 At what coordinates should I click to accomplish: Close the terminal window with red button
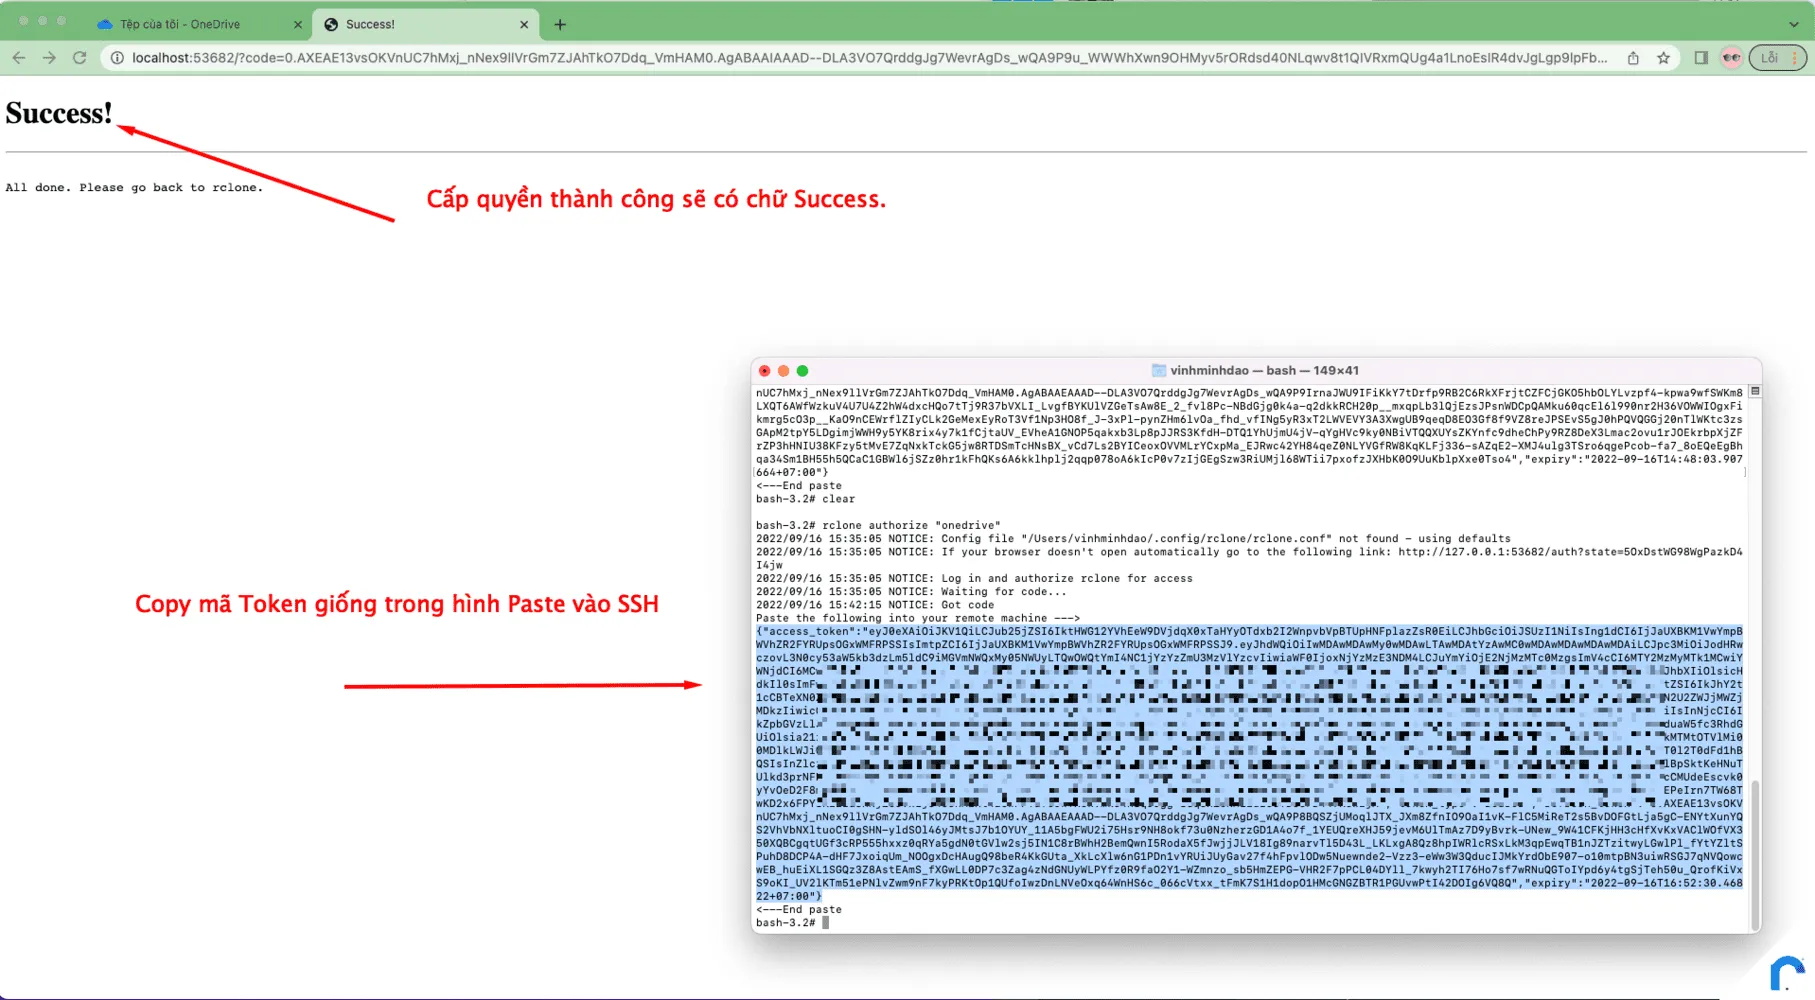(x=765, y=370)
